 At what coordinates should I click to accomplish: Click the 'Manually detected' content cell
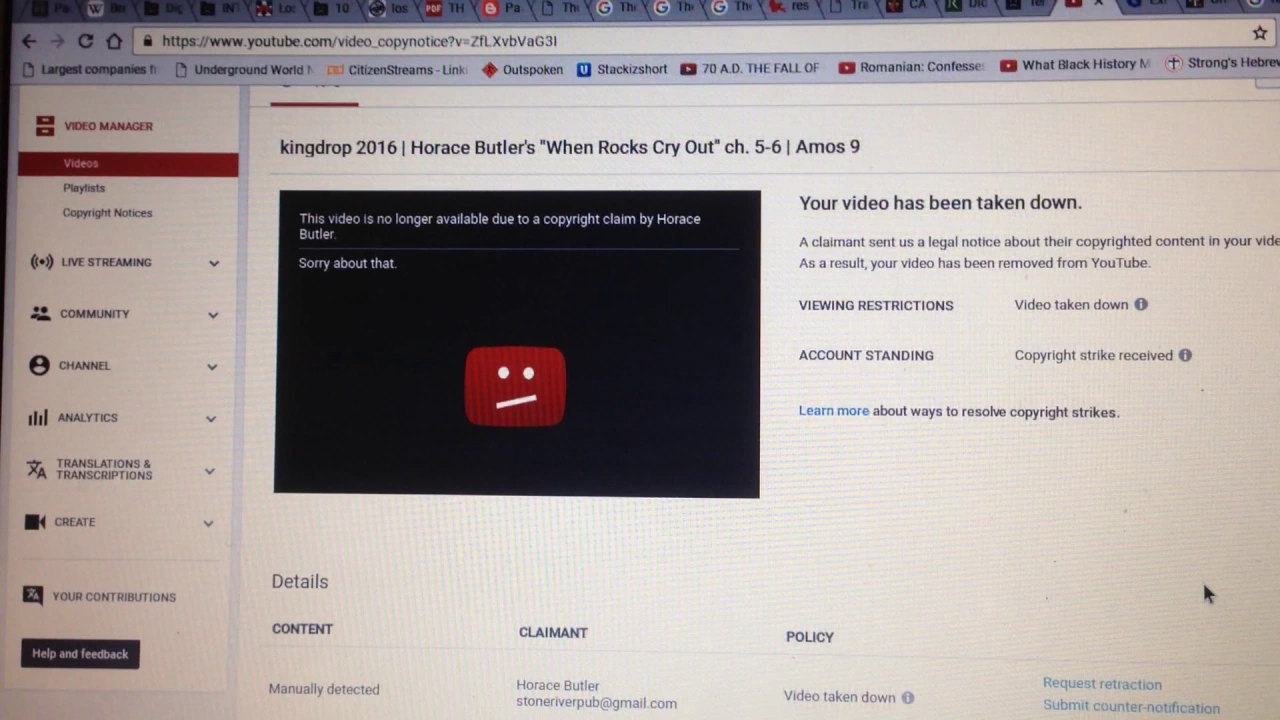[324, 689]
